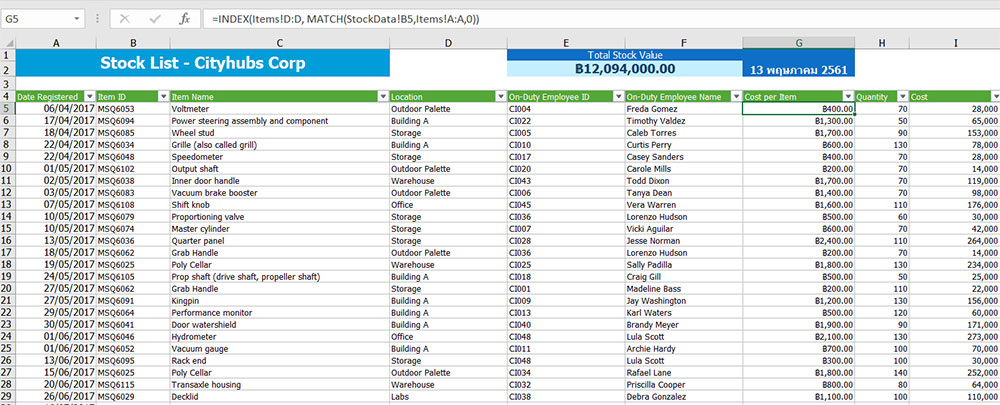Image resolution: width=1000 pixels, height=405 pixels.
Task: Click the ฿2,400.00 cost per item cell
Action: click(798, 240)
